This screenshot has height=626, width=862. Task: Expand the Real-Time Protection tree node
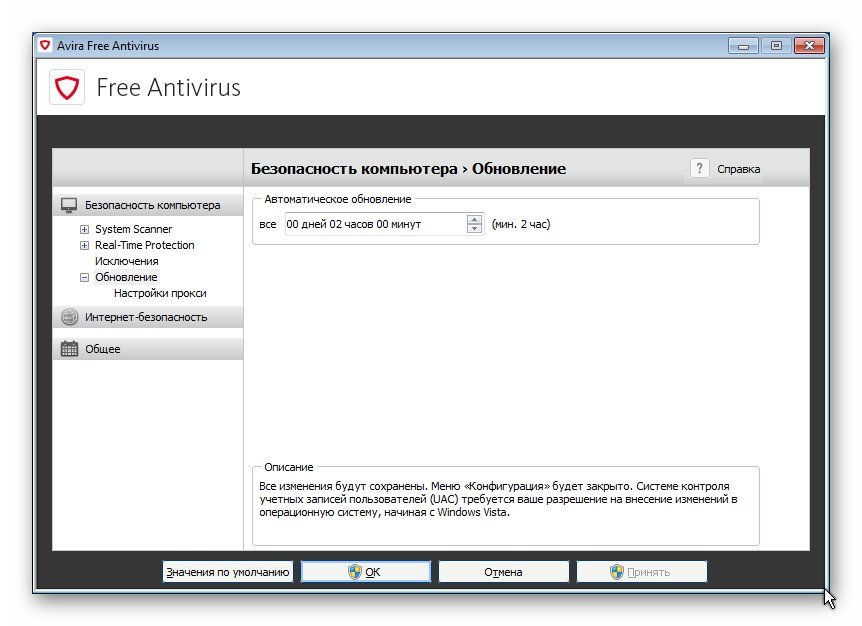pos(84,245)
